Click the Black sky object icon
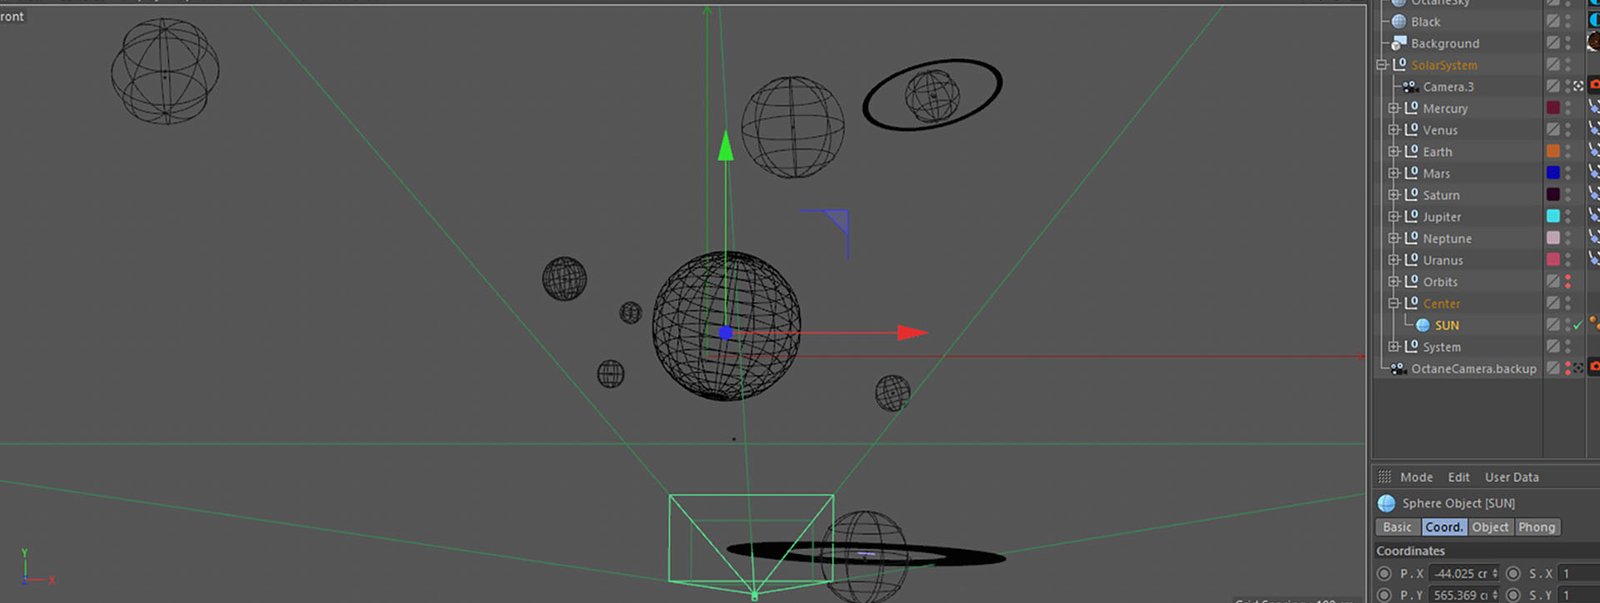 1399,22
